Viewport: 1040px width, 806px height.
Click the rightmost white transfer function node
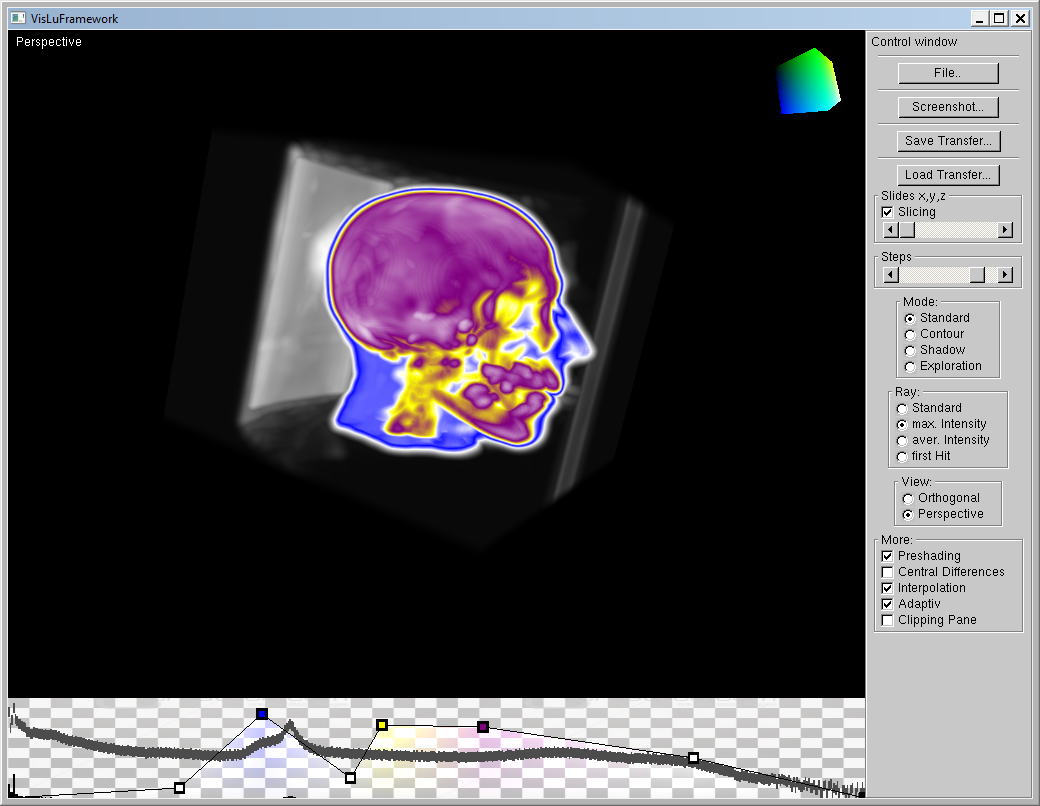coord(694,758)
